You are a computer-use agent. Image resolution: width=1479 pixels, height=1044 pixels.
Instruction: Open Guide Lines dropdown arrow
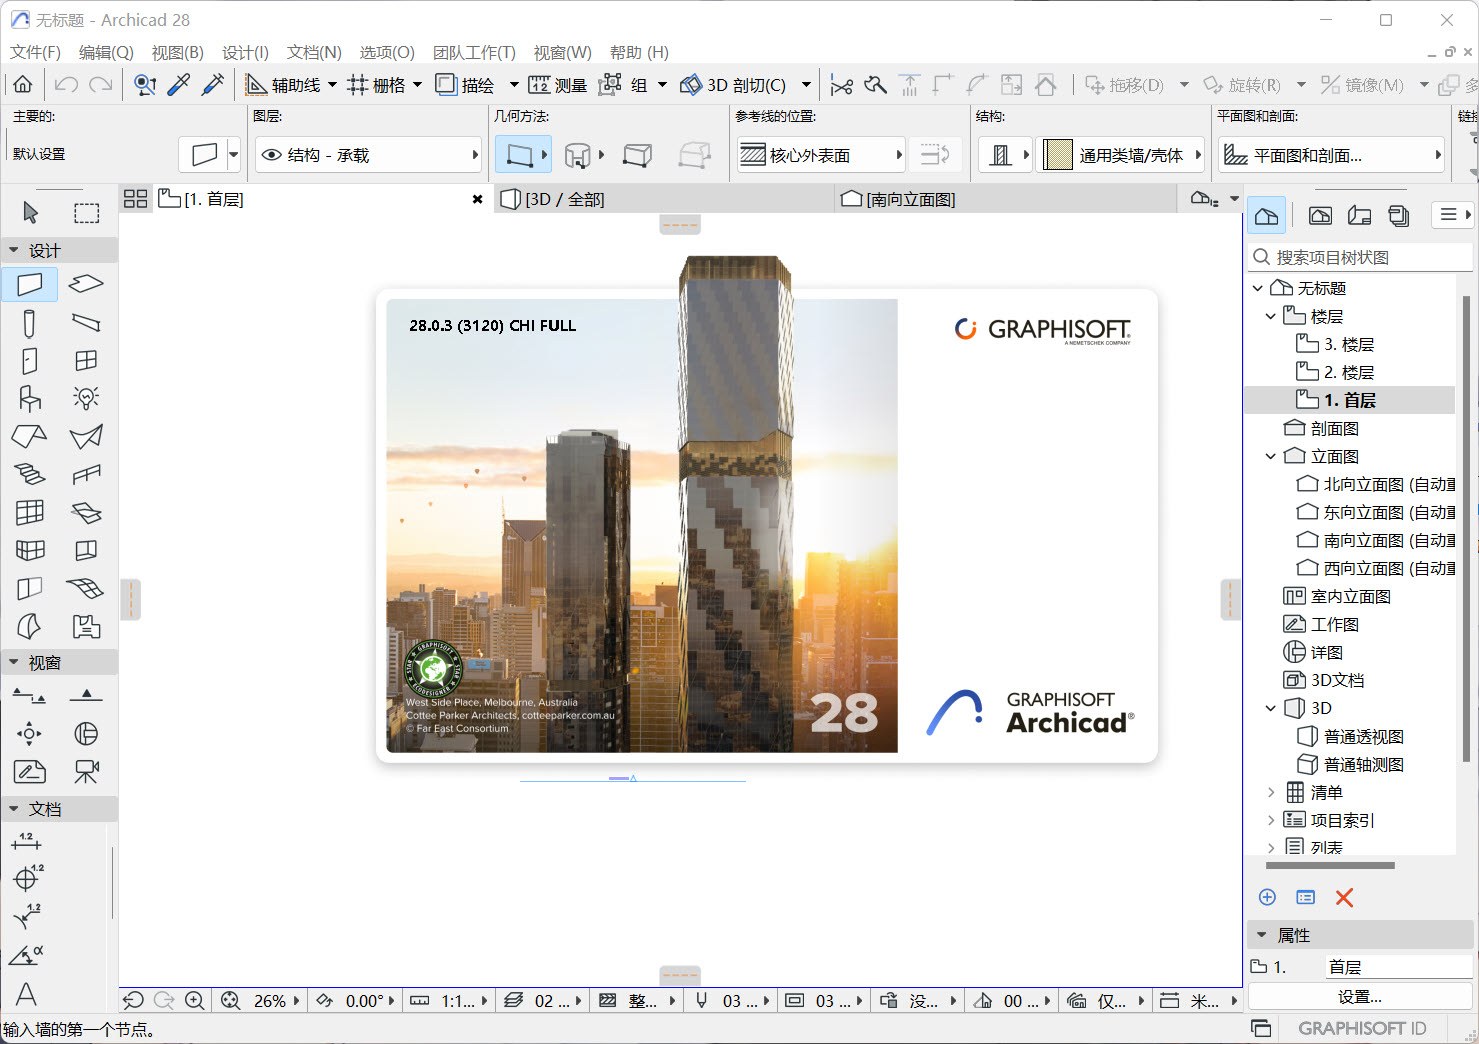(x=332, y=85)
